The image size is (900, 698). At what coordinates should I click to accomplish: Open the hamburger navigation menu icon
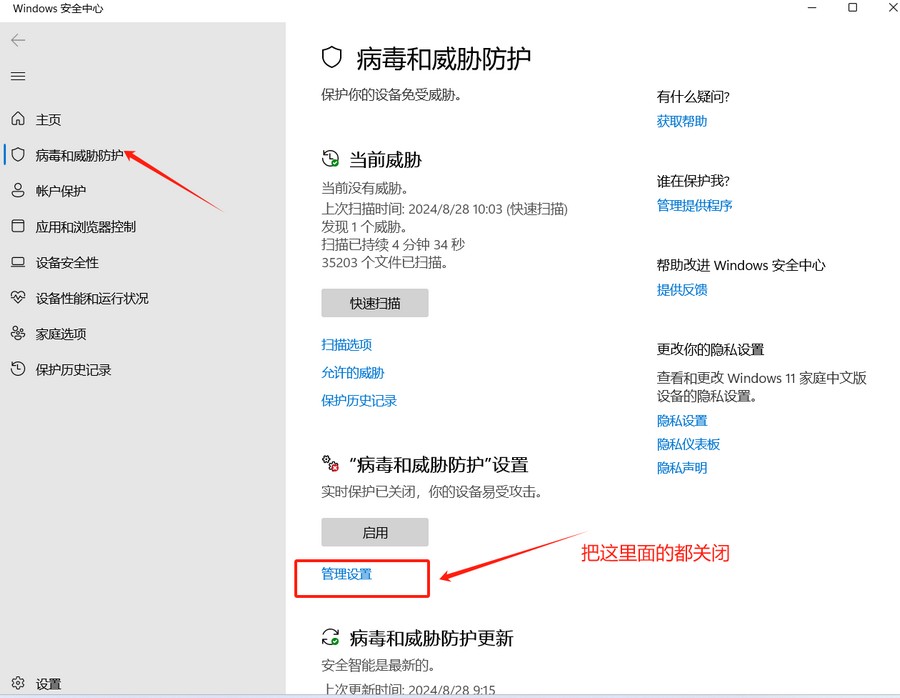(x=18, y=76)
